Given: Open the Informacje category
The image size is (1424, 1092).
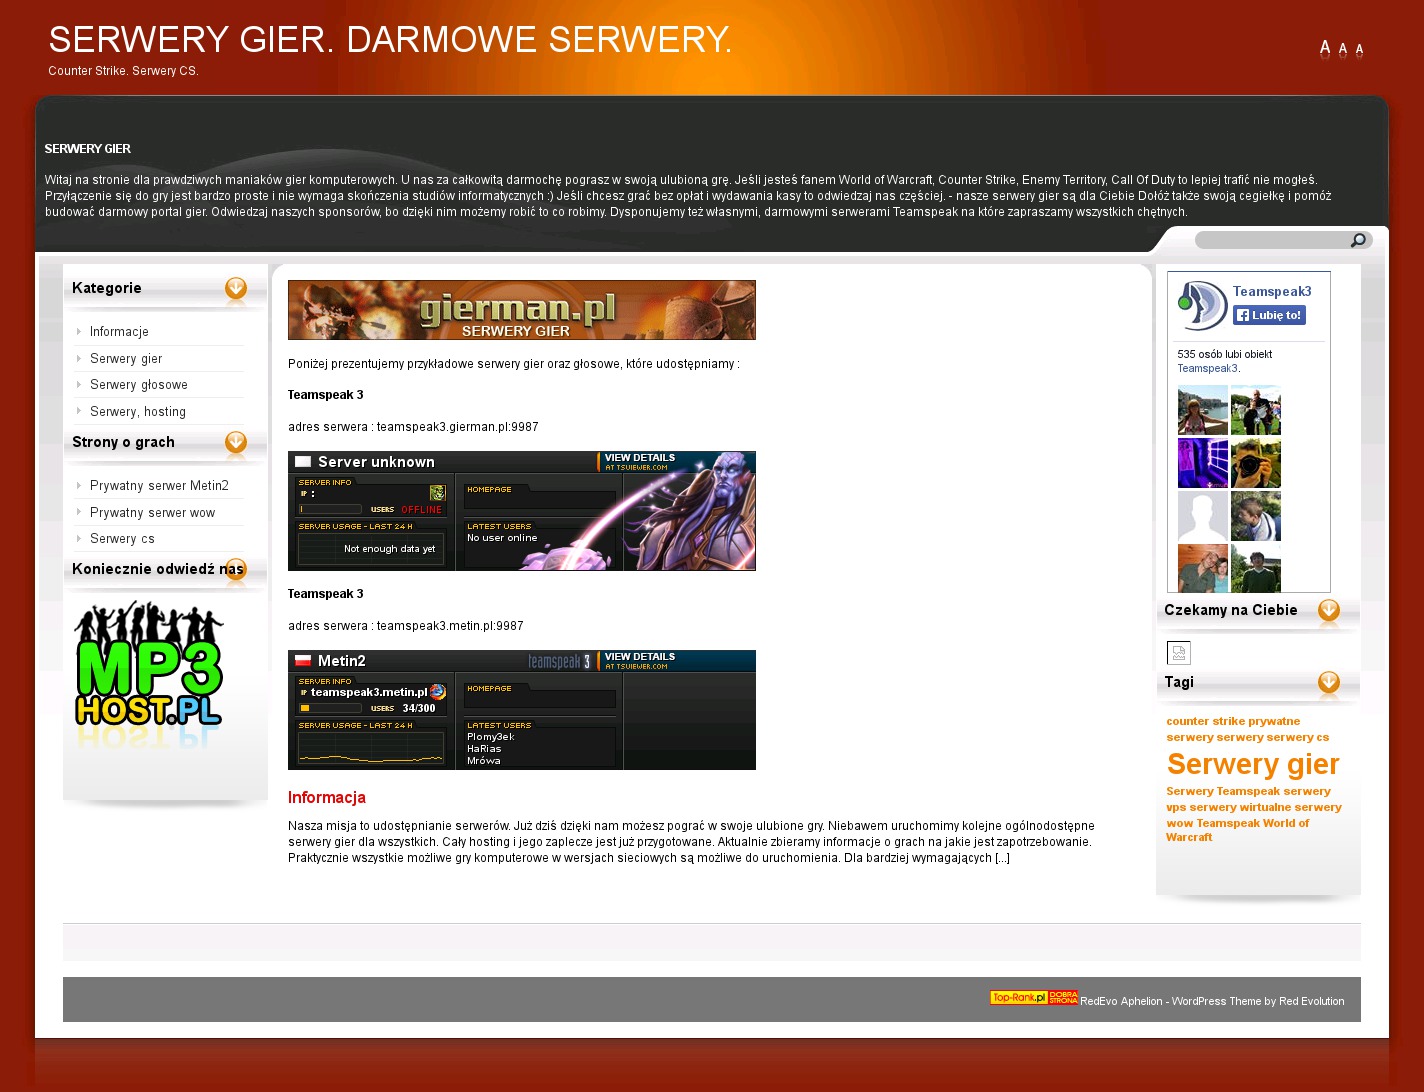Looking at the screenshot, I should coord(119,332).
